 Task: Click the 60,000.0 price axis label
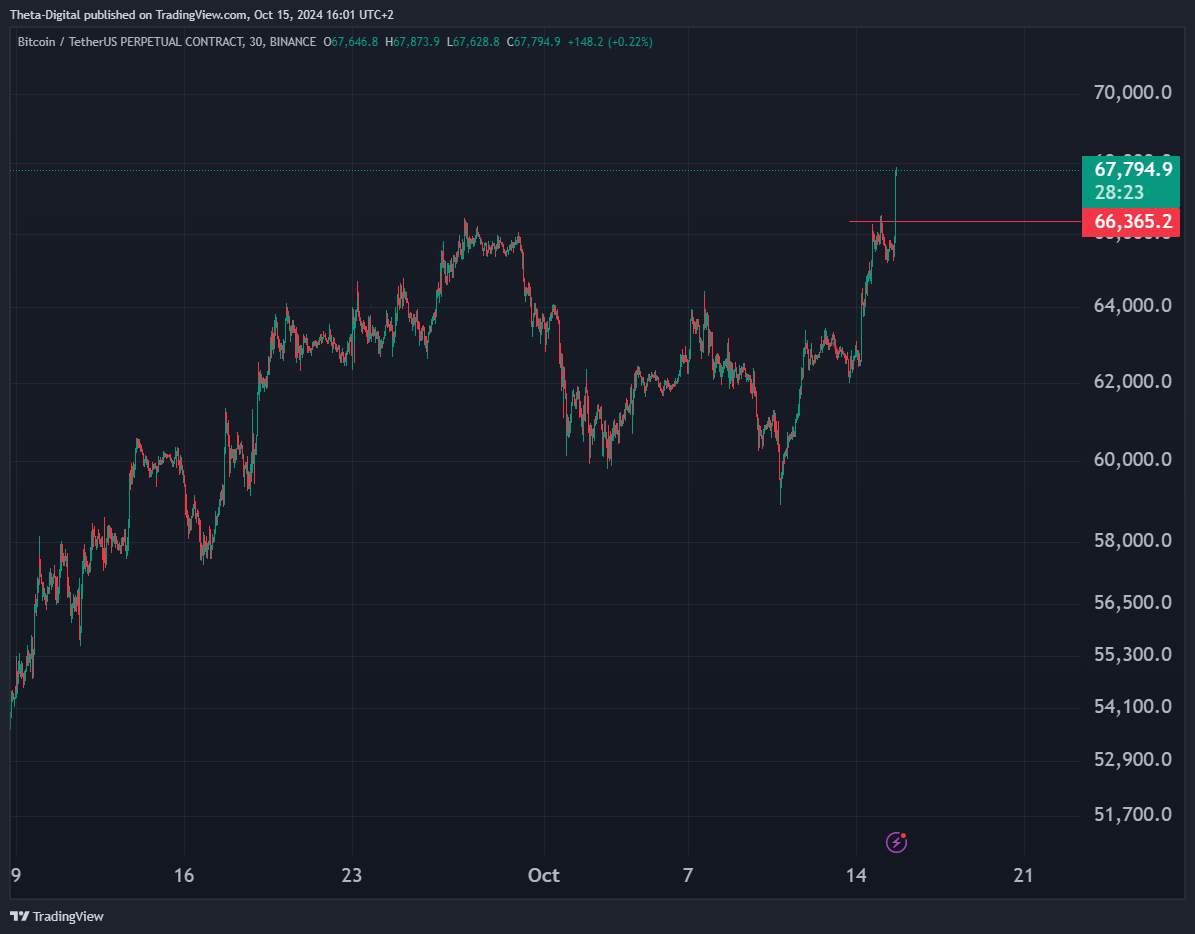point(1133,459)
